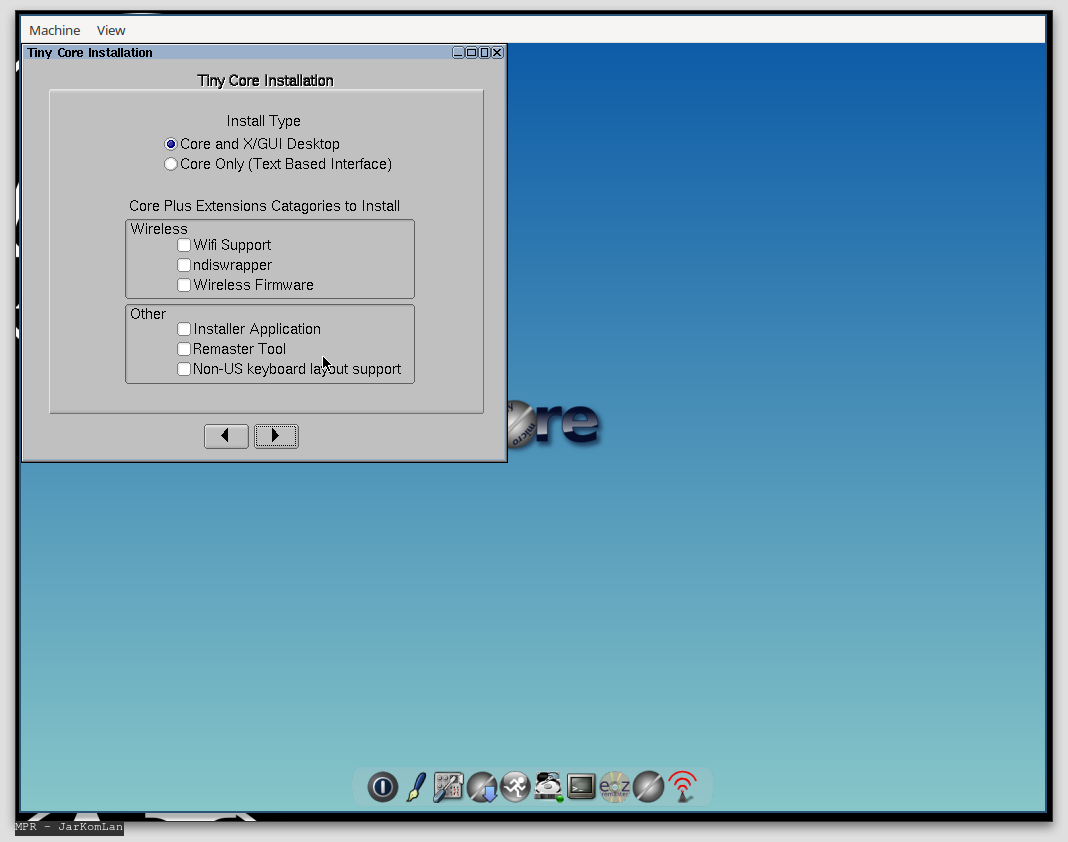Click the Exit power icon in the dock
This screenshot has height=842, width=1068.
[382, 787]
